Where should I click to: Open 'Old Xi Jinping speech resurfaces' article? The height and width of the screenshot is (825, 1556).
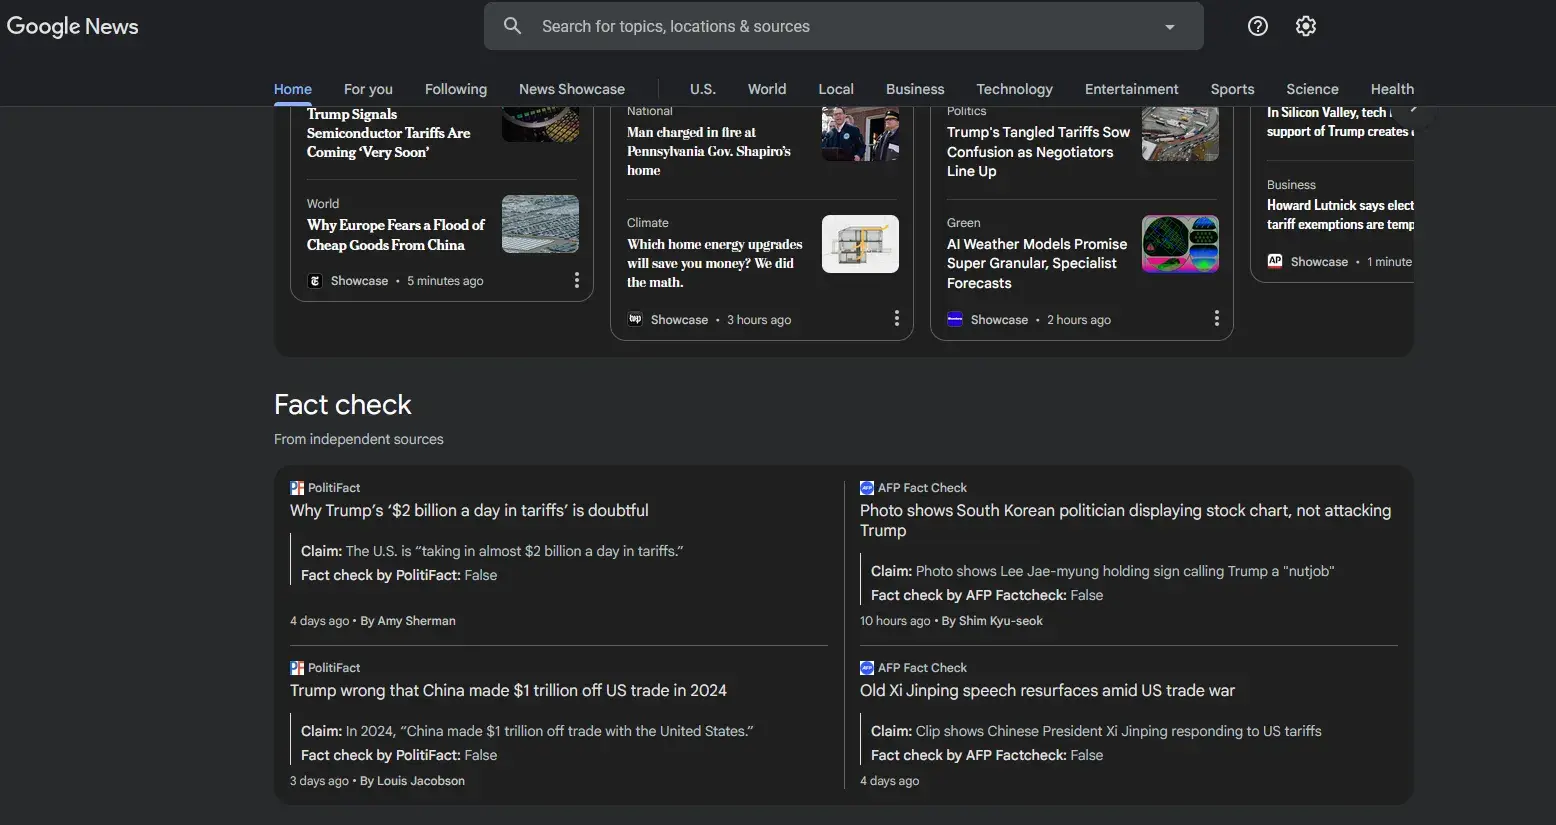[1047, 691]
